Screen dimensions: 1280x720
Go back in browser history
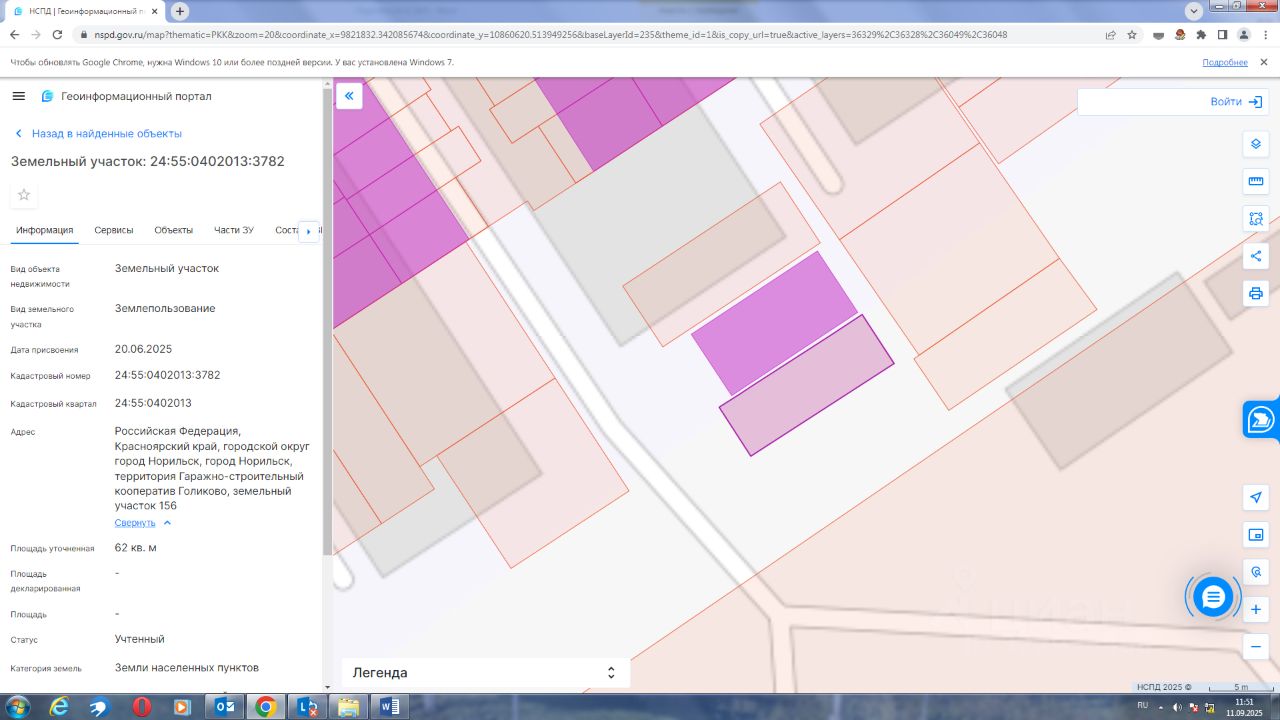coord(14,34)
